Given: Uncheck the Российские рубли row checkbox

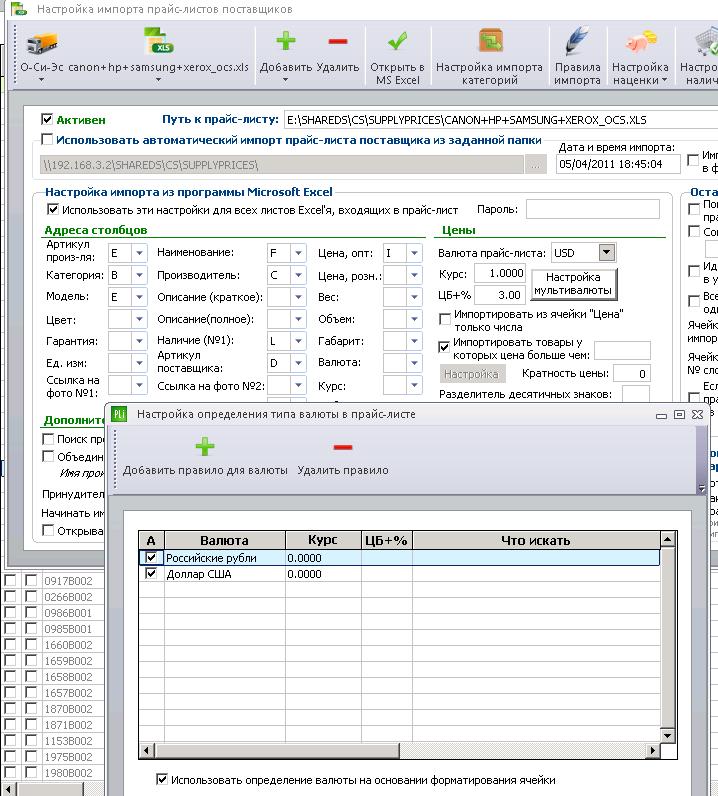Looking at the screenshot, I should pyautogui.click(x=151, y=557).
